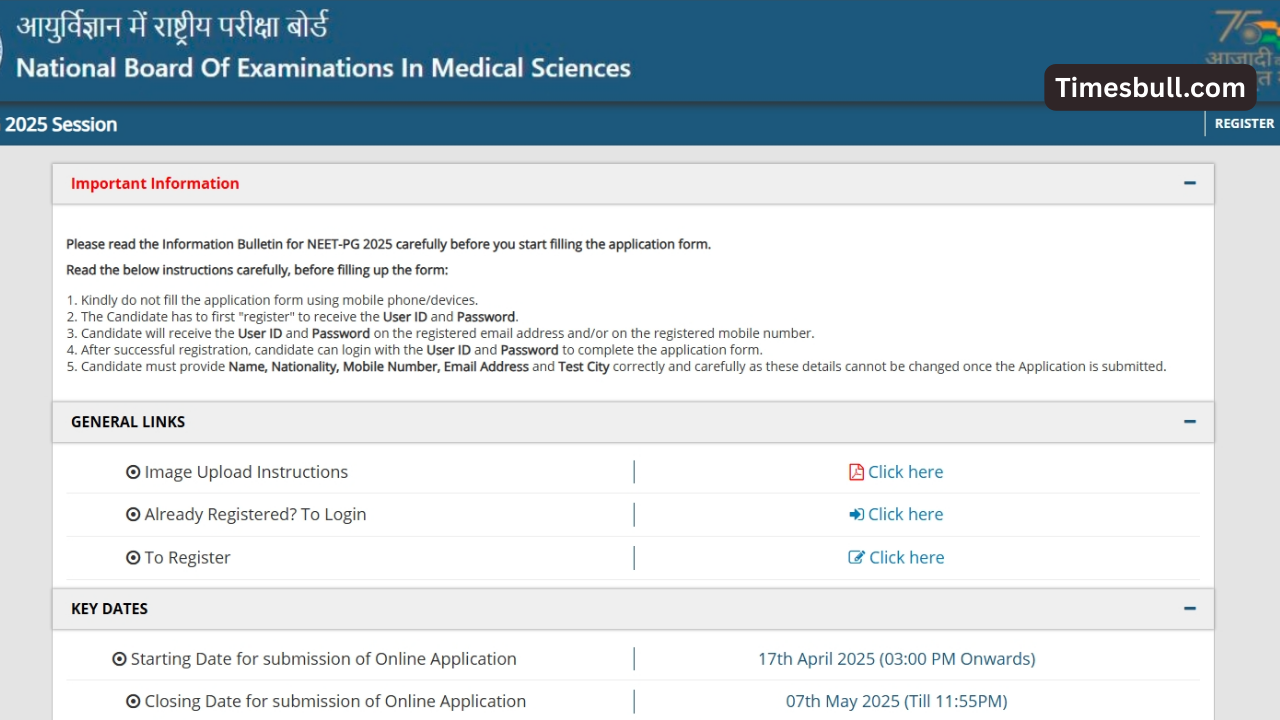Click the PDF icon for Image Upload Instructions
The height and width of the screenshot is (720, 1280).
coord(856,472)
